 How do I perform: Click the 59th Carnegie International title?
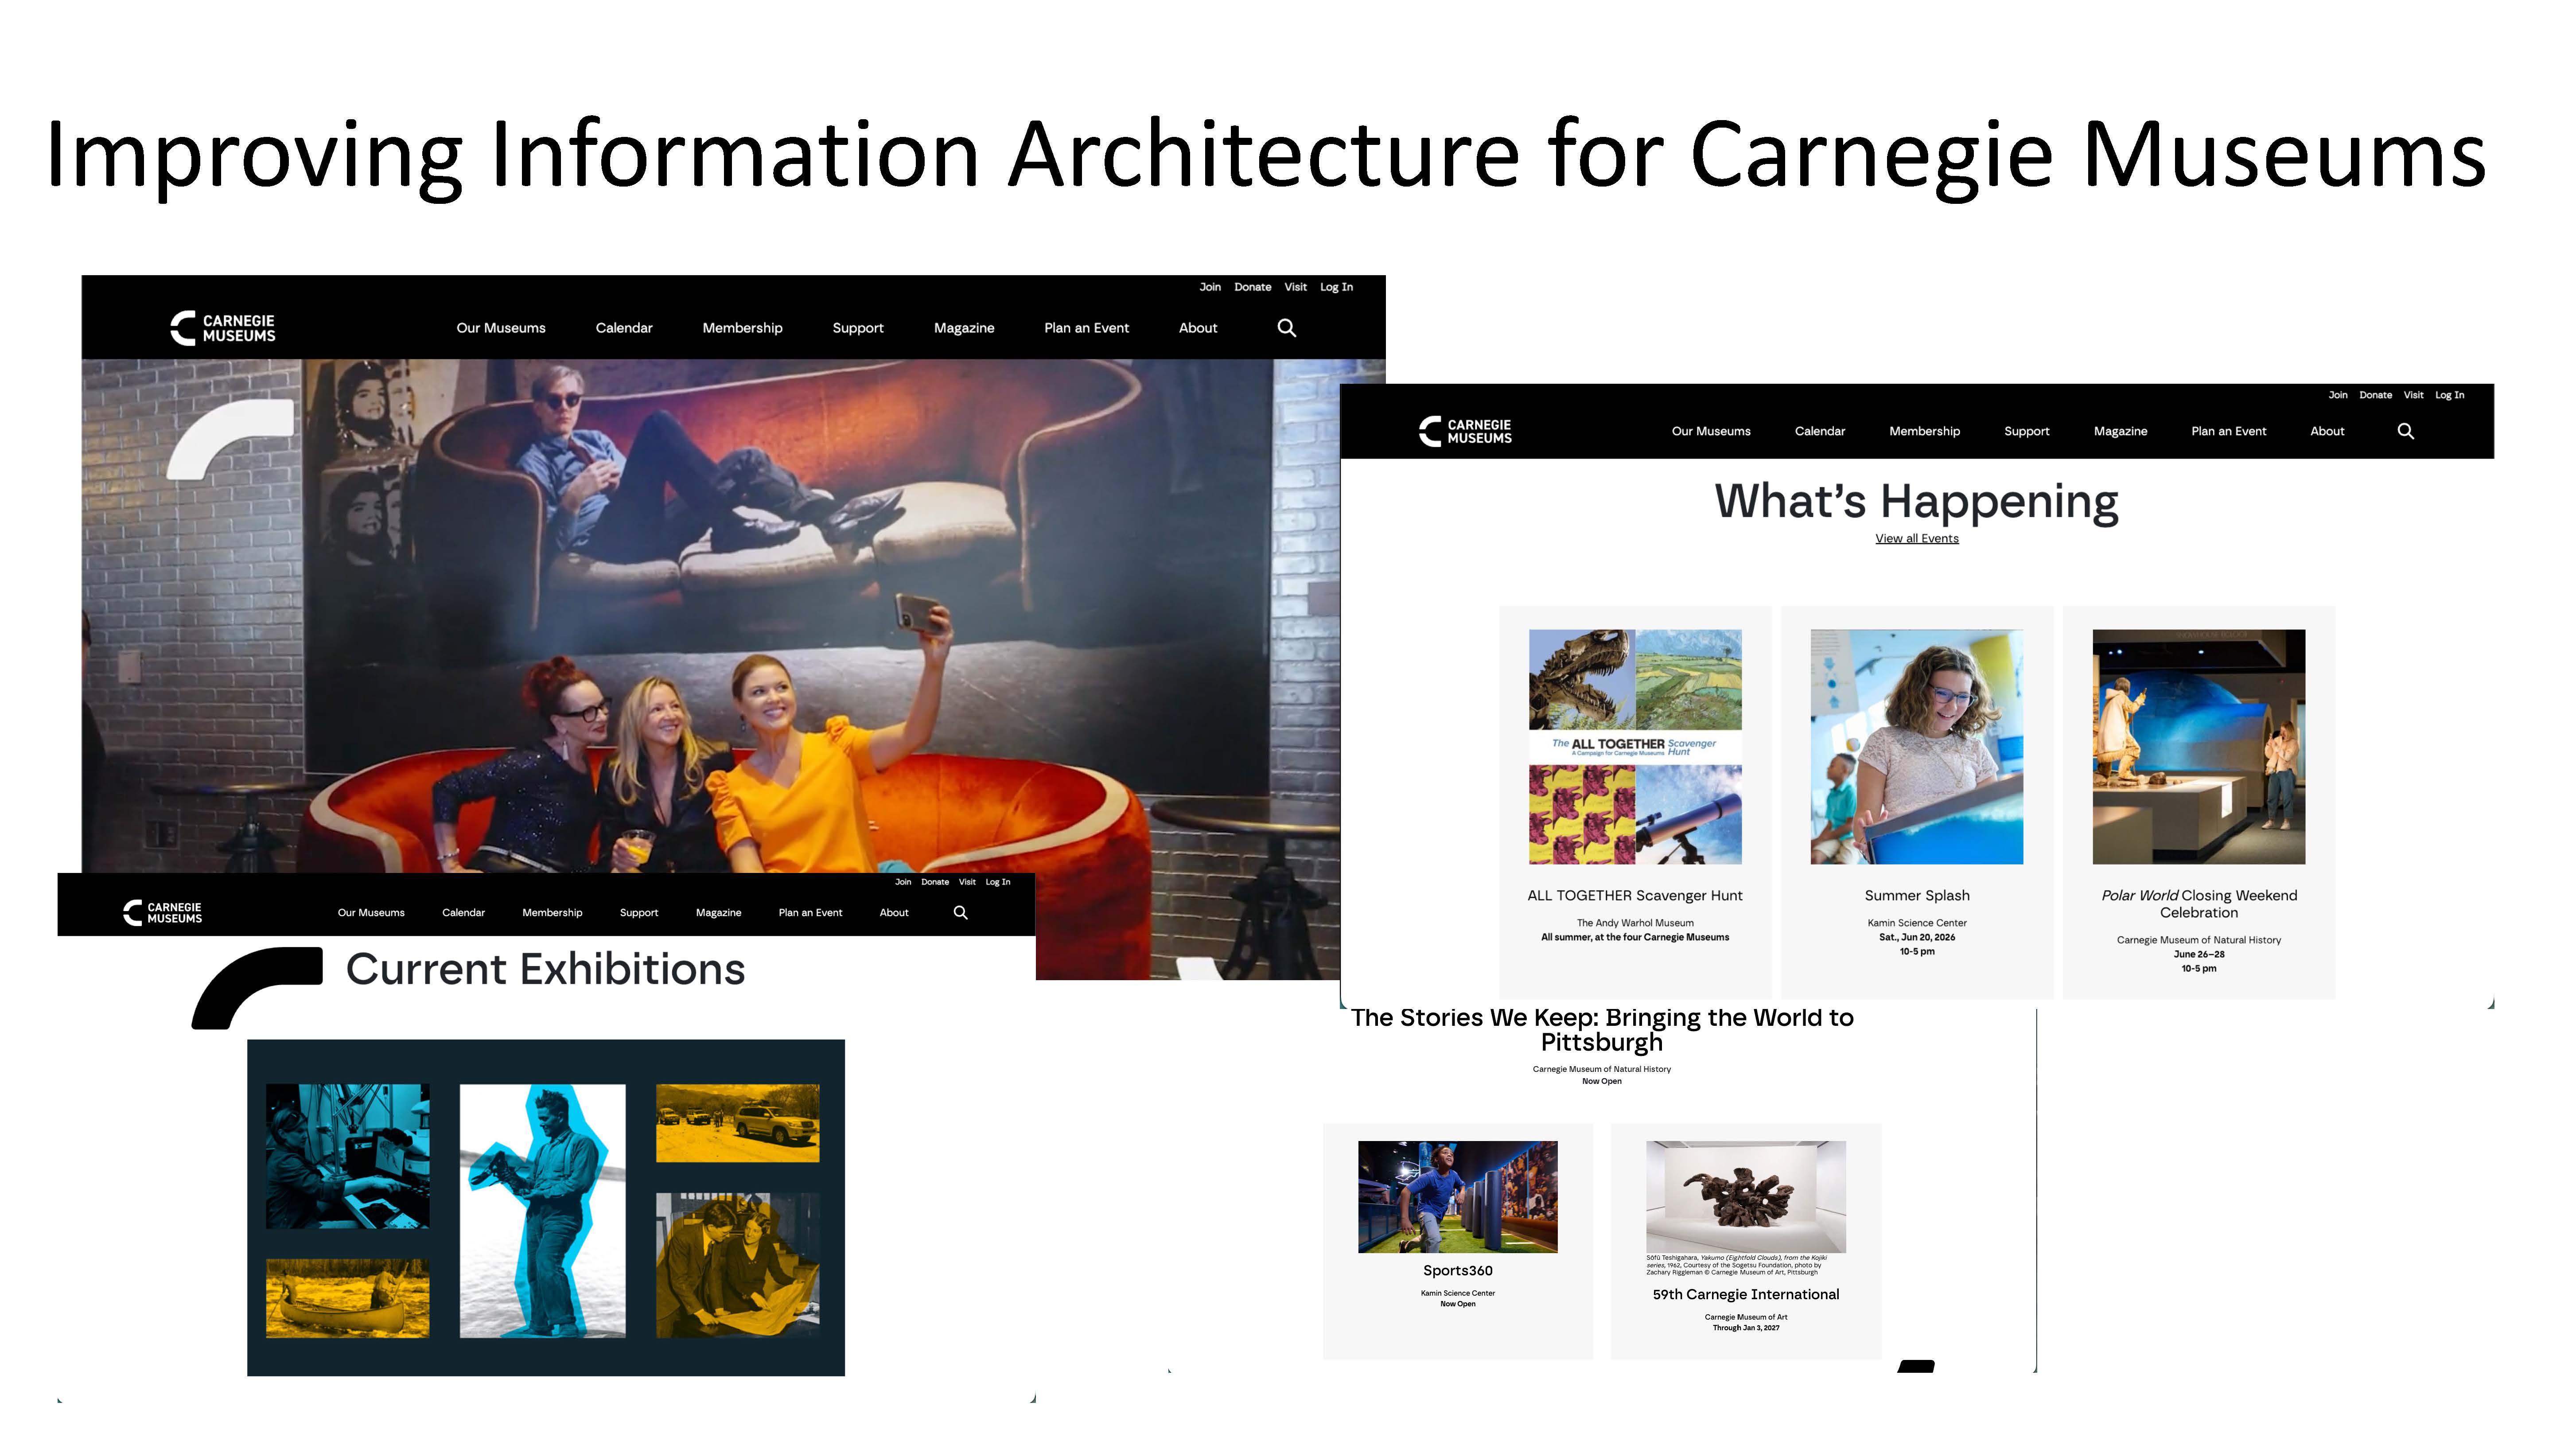(x=1746, y=1294)
